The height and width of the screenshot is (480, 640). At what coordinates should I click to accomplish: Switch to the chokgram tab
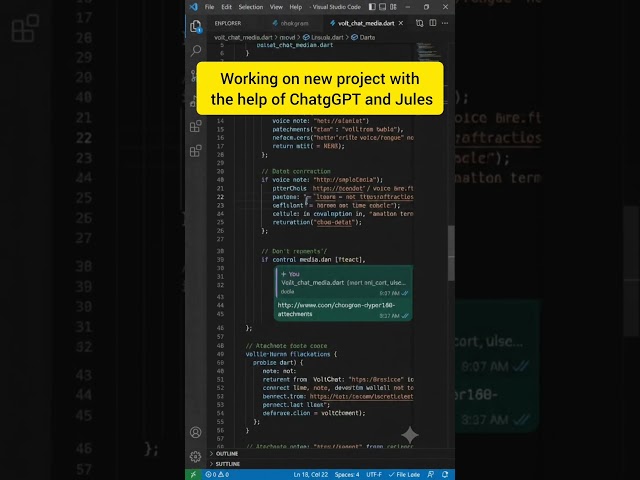291,23
